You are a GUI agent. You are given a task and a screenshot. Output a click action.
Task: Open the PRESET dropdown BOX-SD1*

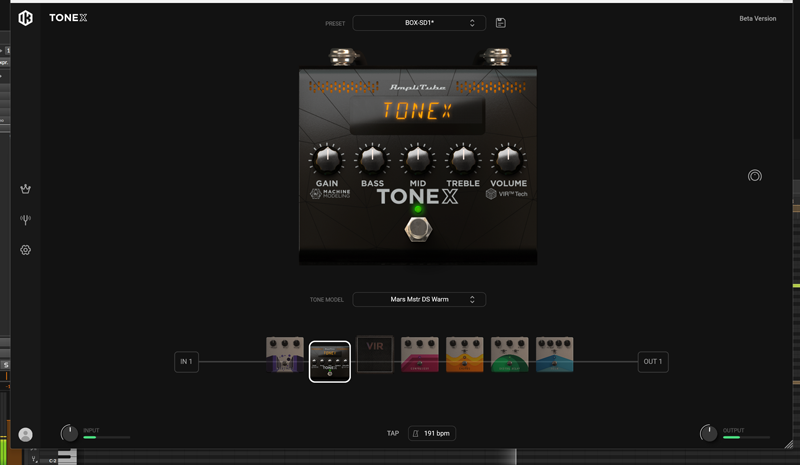[419, 23]
